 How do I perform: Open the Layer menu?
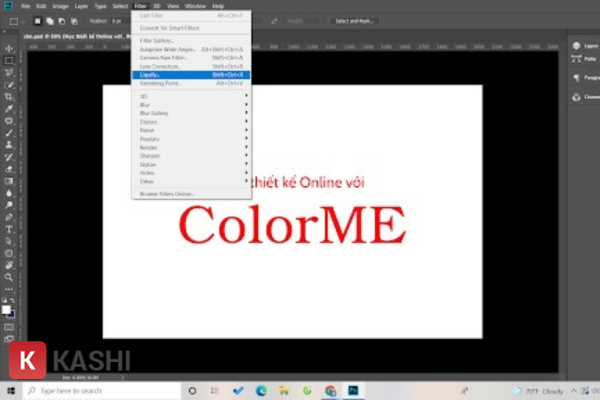(x=81, y=6)
